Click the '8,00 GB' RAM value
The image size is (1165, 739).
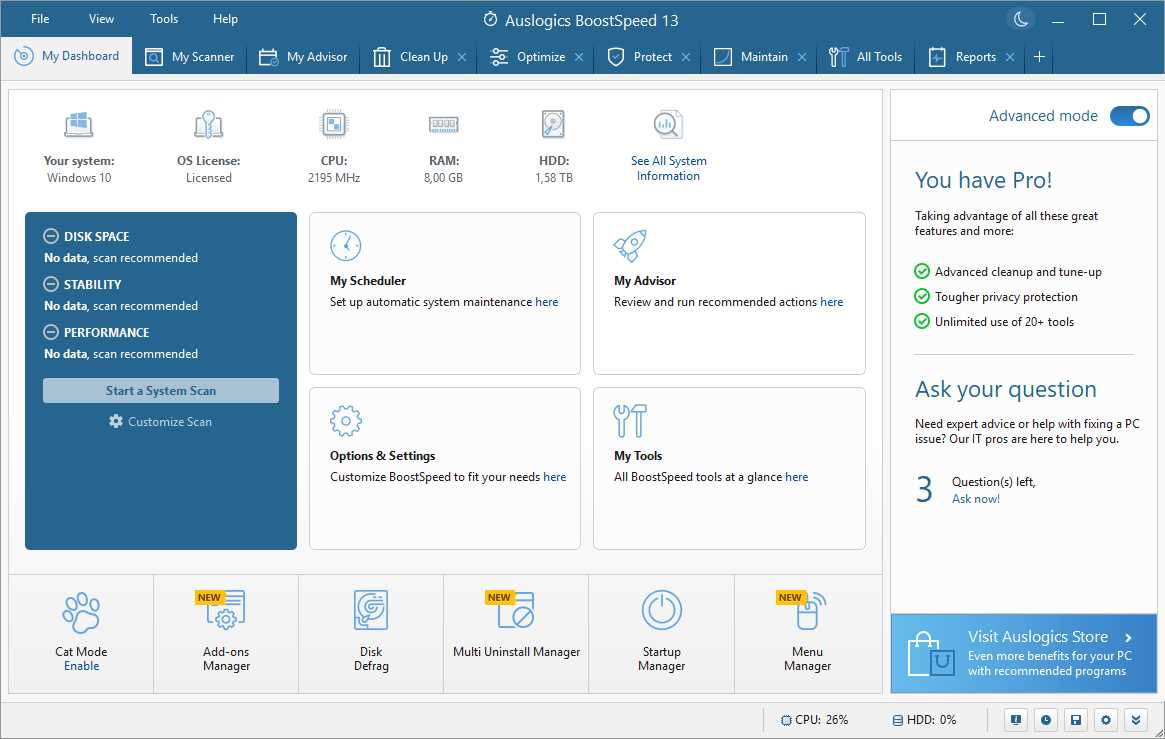pos(444,178)
